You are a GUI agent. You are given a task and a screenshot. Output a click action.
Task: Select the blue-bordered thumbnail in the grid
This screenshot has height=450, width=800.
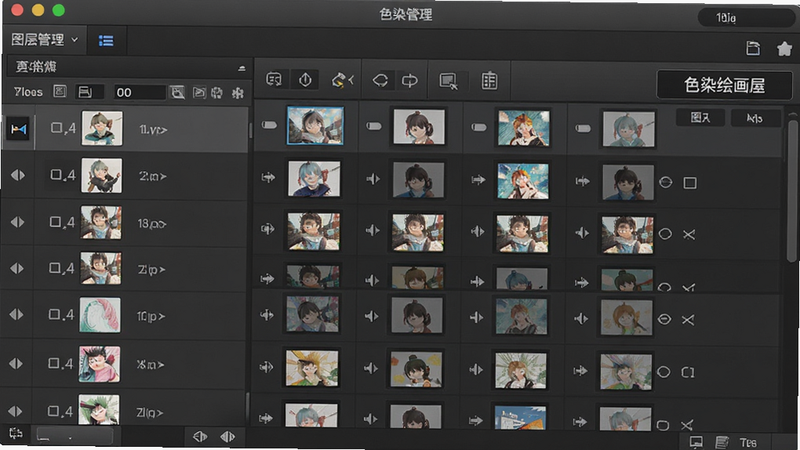tap(315, 126)
